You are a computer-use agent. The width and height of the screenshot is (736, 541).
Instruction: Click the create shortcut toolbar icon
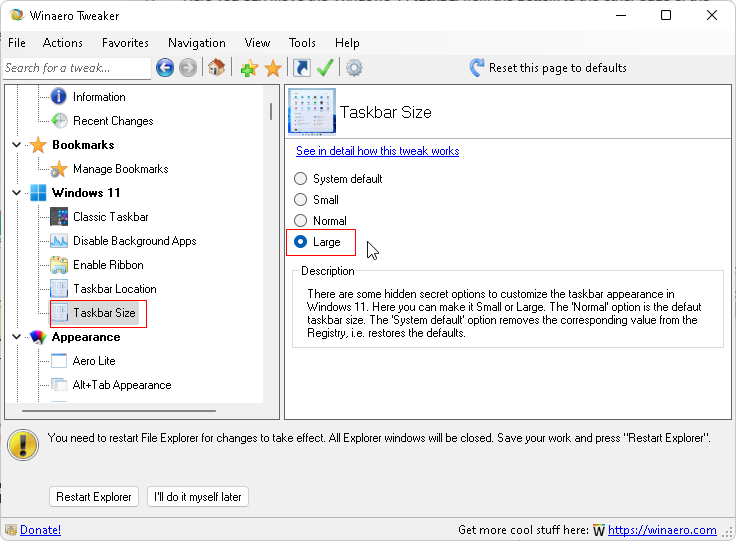tap(302, 68)
